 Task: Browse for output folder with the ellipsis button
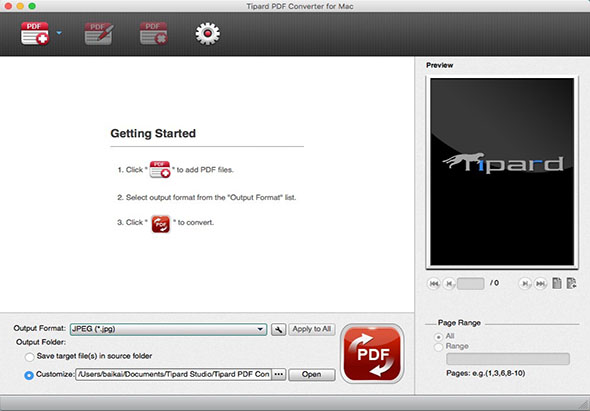pyautogui.click(x=278, y=374)
